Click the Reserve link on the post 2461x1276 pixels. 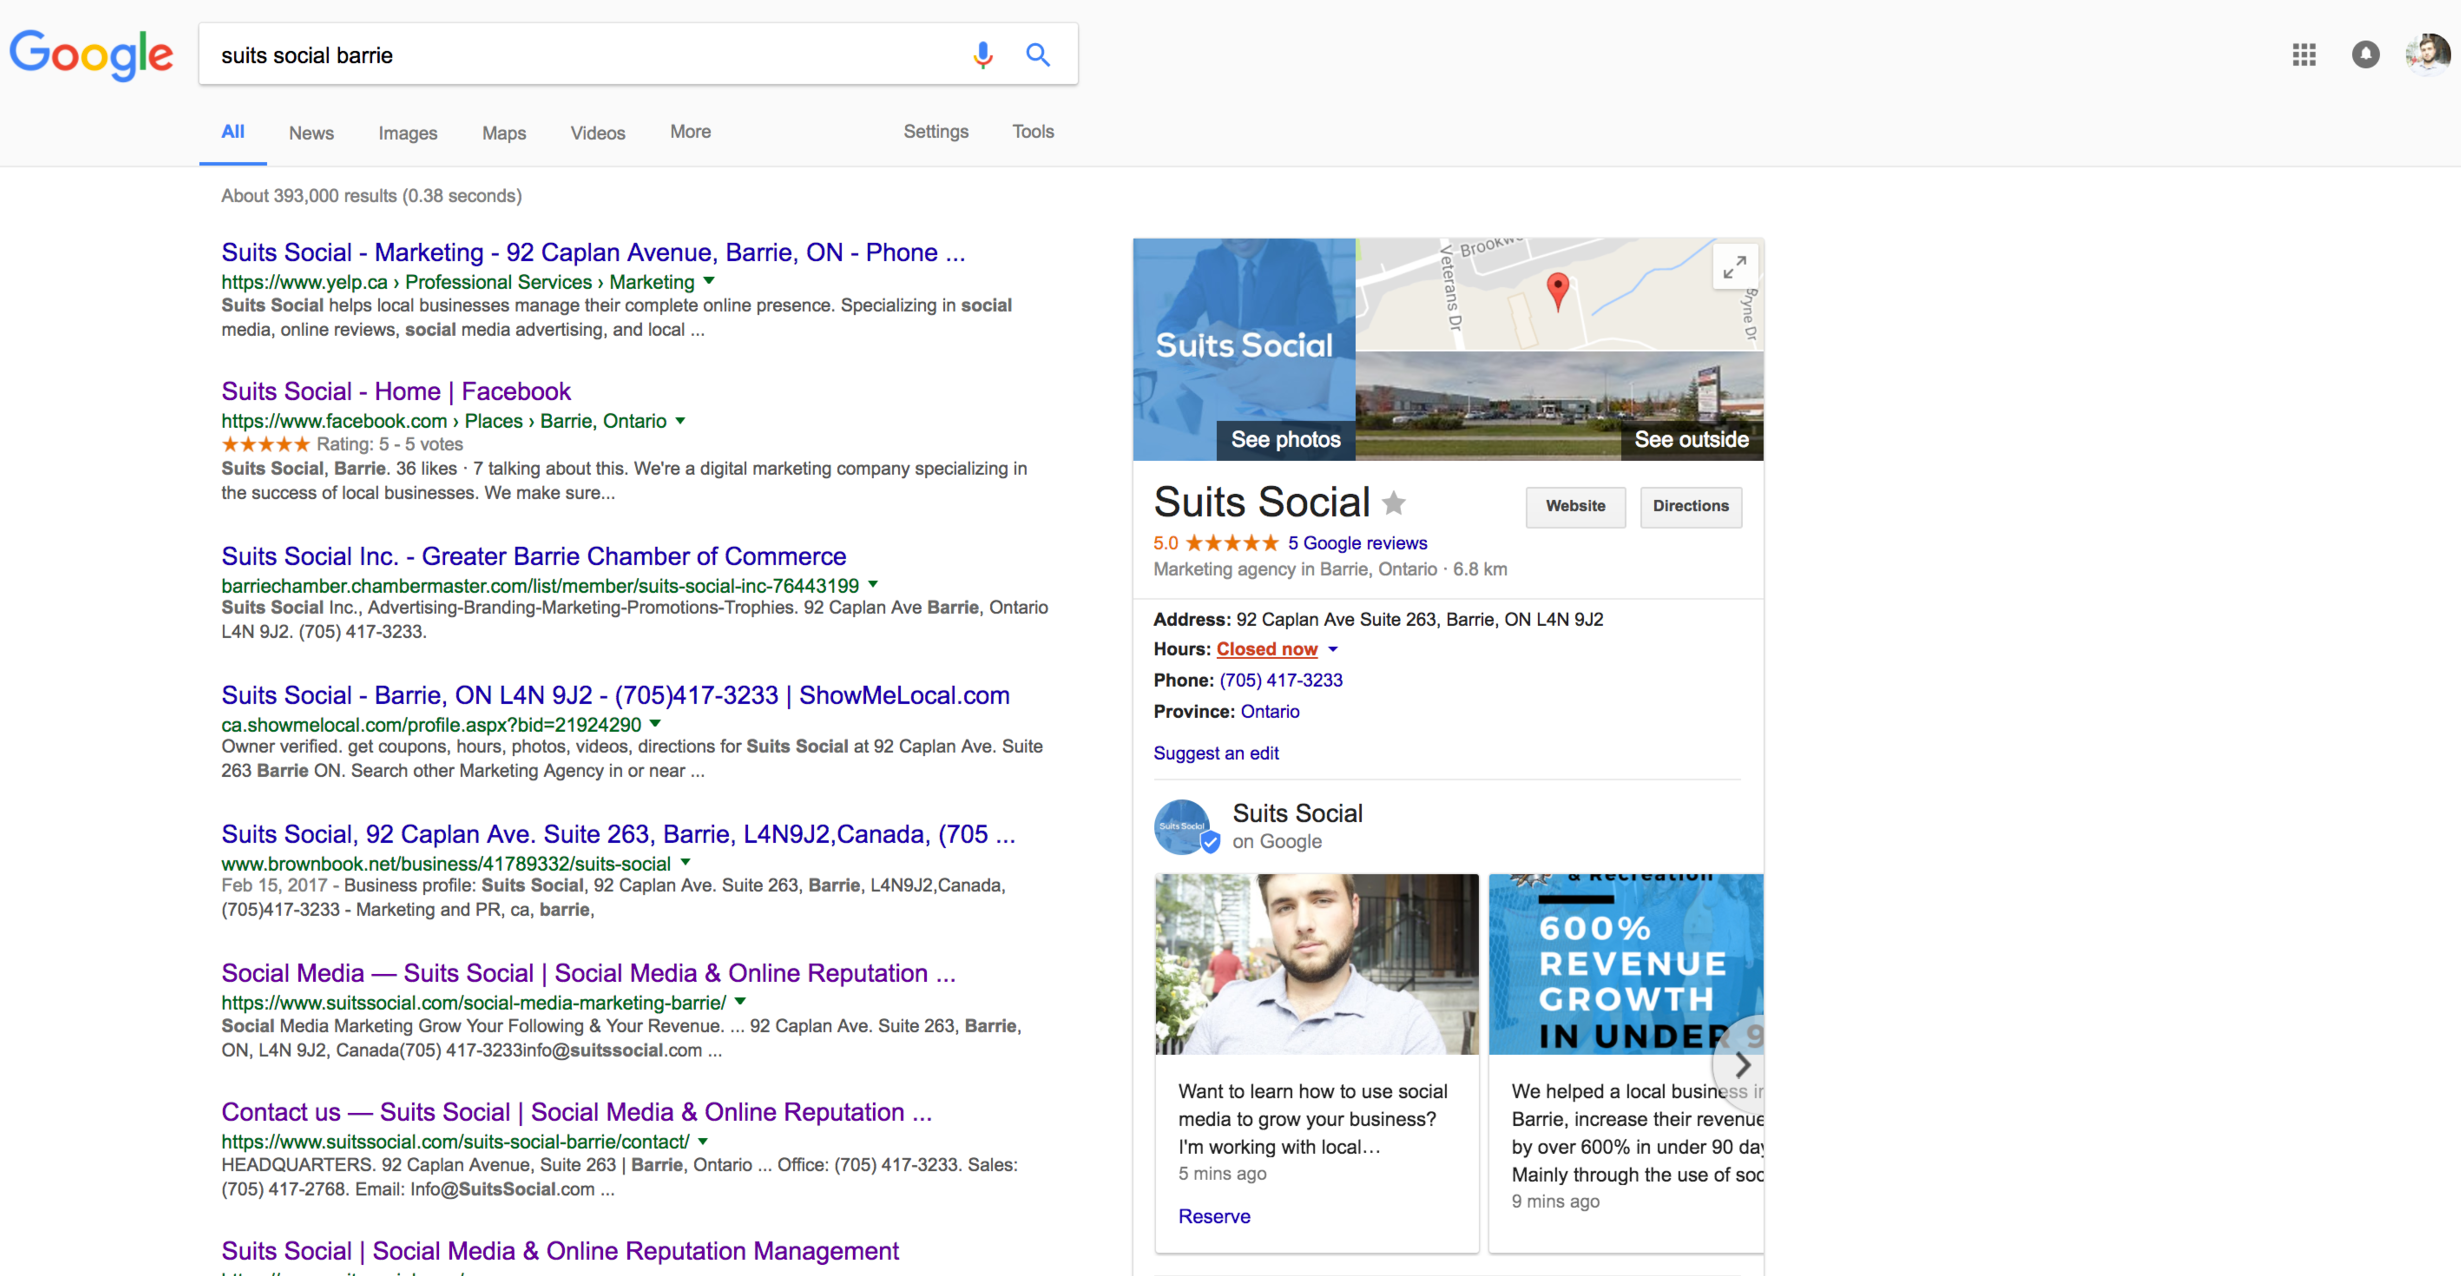[1214, 1216]
